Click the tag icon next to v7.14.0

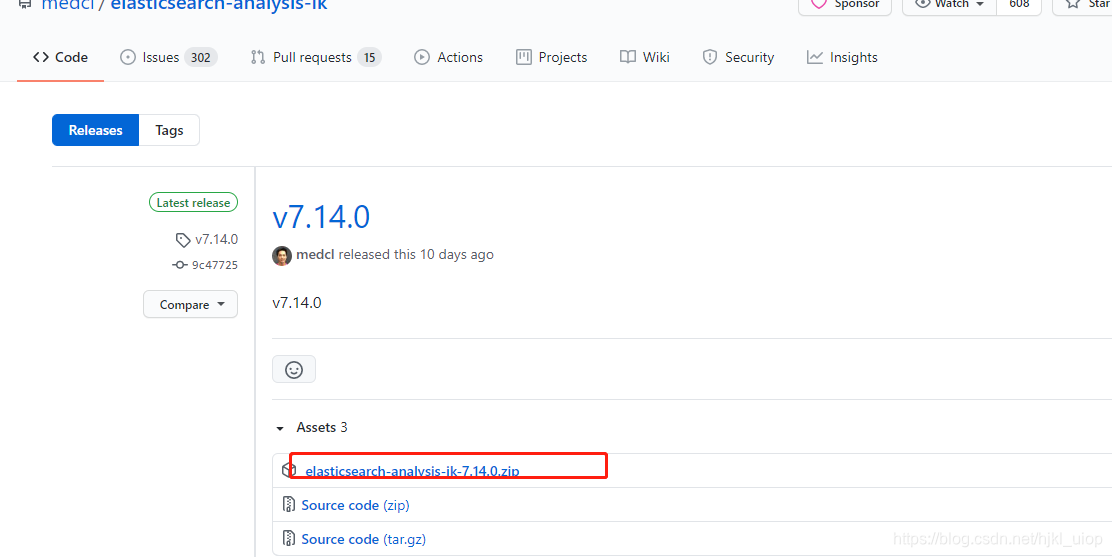183,240
